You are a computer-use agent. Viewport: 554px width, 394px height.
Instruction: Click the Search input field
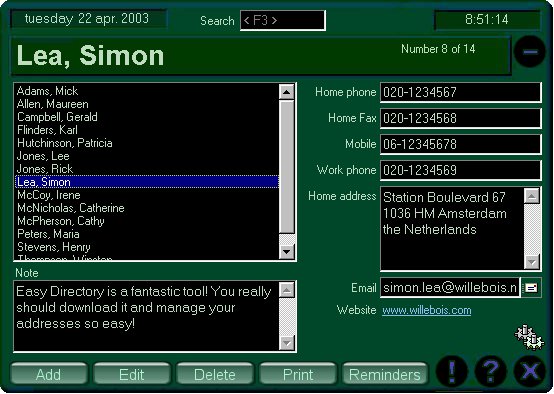click(x=283, y=20)
